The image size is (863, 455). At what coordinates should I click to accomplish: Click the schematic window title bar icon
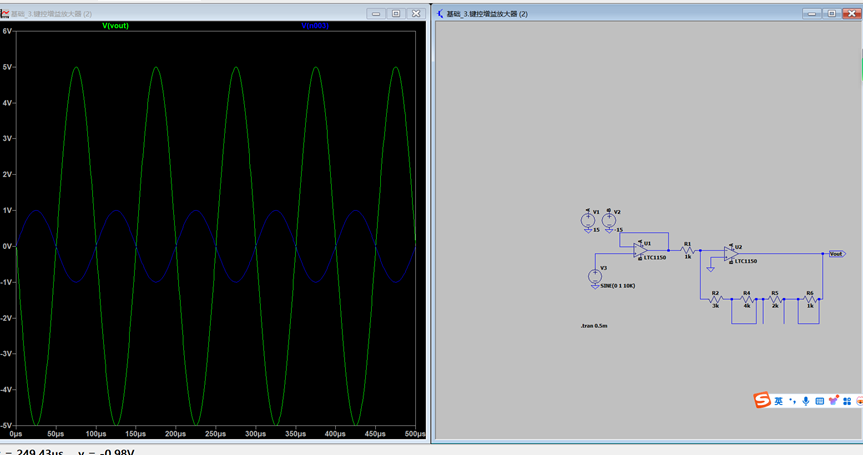[x=440, y=13]
